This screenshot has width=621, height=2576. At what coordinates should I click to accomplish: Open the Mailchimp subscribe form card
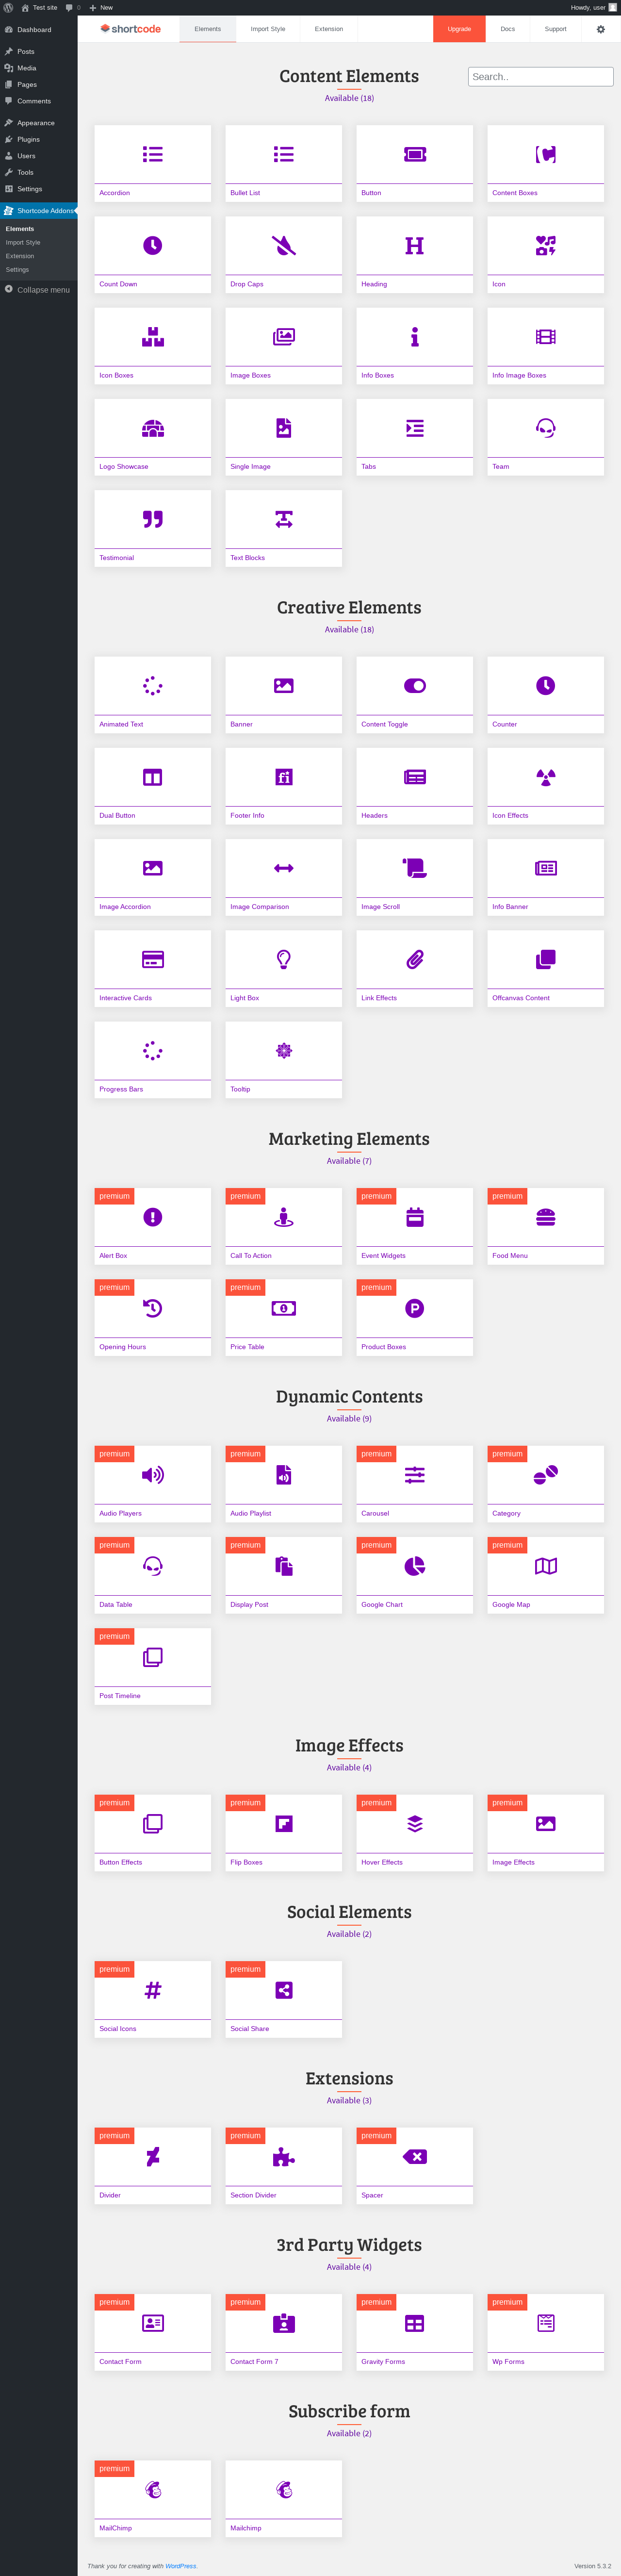pos(284,2498)
